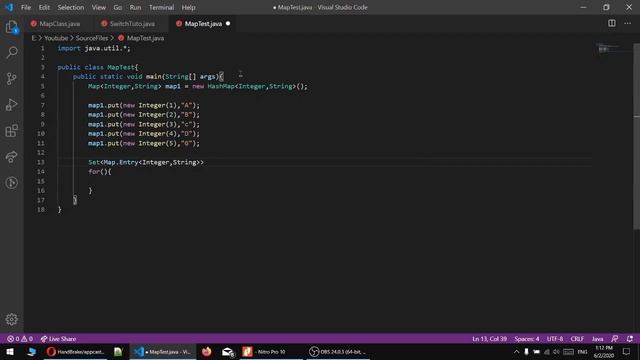The width and height of the screenshot is (640, 360).
Task: Click map1.put line with "A"
Action: (x=144, y=105)
